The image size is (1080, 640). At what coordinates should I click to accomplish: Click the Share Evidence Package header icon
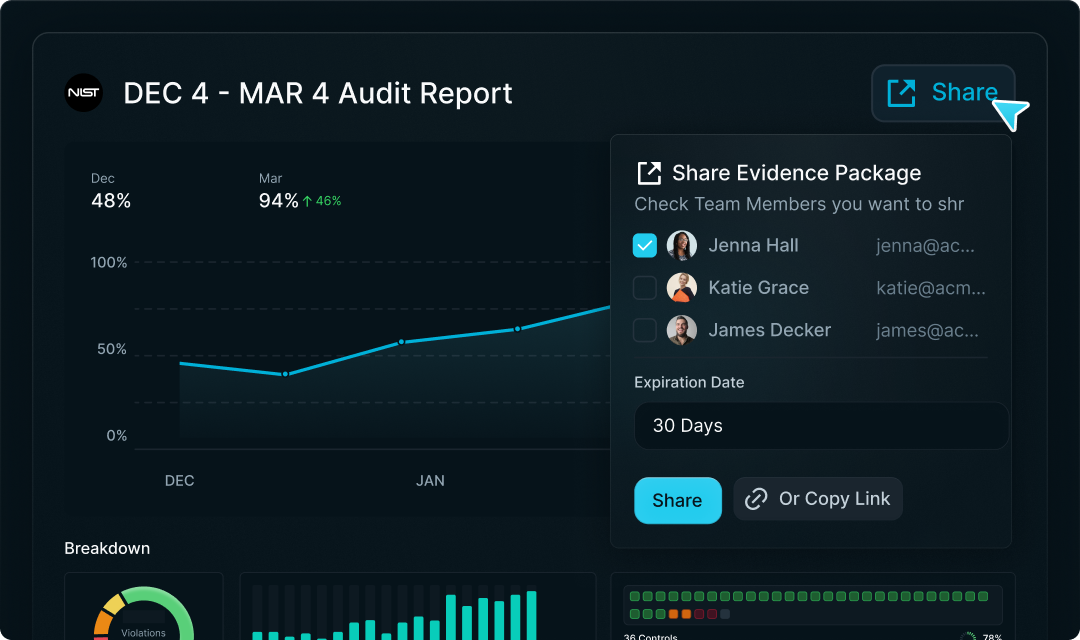(649, 173)
